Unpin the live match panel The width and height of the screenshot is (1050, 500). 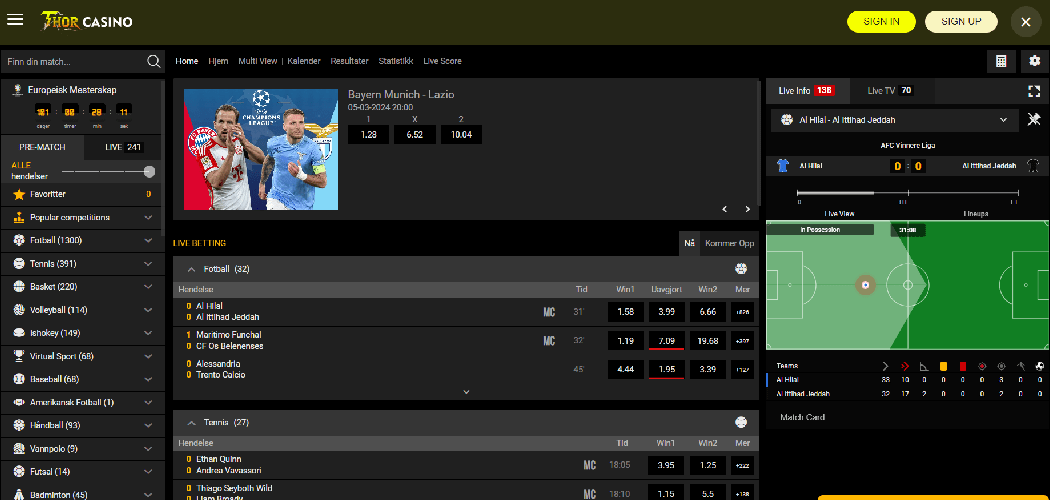tap(1034, 119)
